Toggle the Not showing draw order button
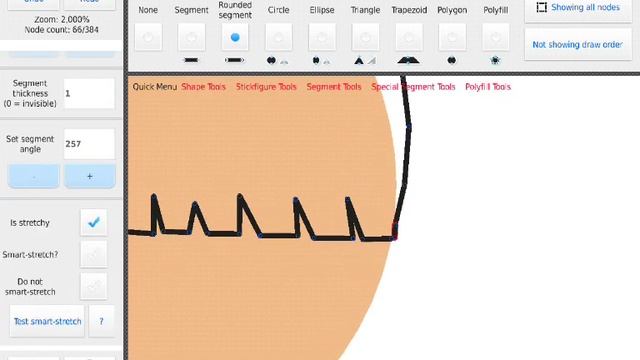This screenshot has width=640, height=360. coord(578,44)
